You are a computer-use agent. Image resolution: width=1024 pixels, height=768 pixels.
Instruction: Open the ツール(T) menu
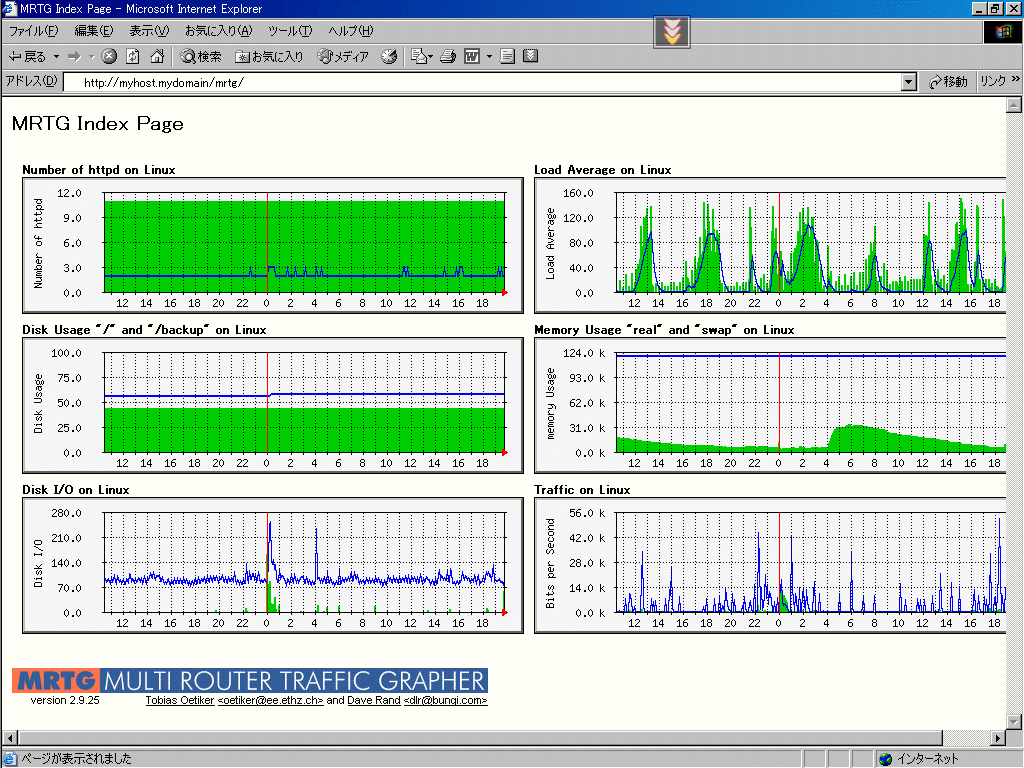(290, 31)
